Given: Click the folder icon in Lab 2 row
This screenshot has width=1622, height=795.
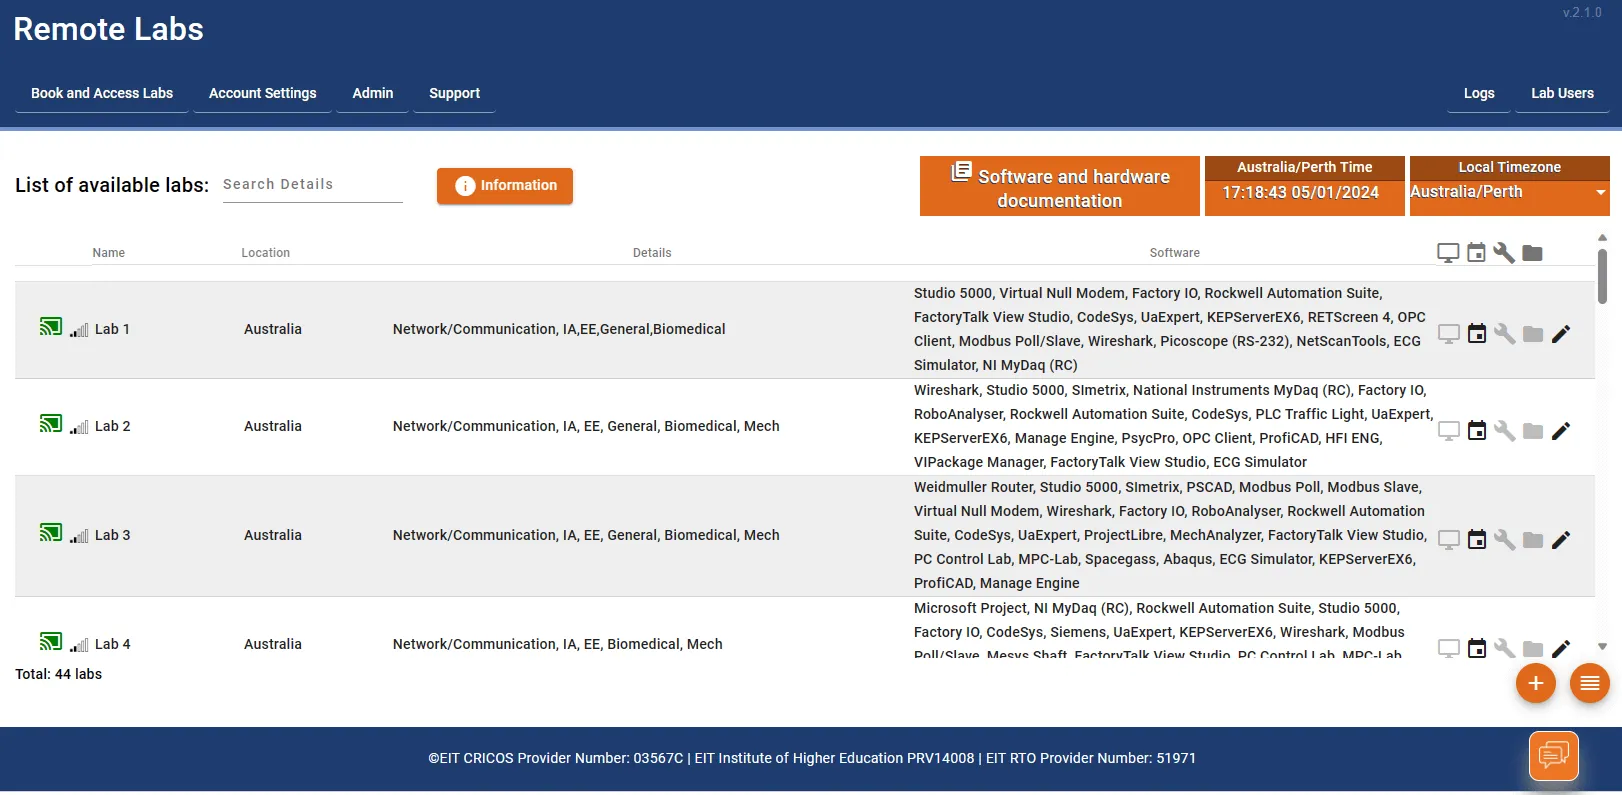Looking at the screenshot, I should [1532, 431].
